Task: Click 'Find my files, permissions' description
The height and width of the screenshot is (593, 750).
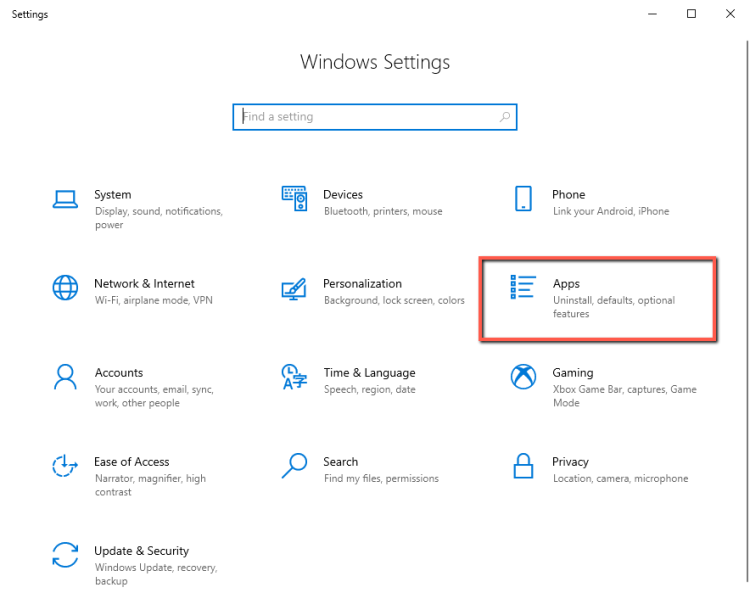Action: [x=381, y=479]
